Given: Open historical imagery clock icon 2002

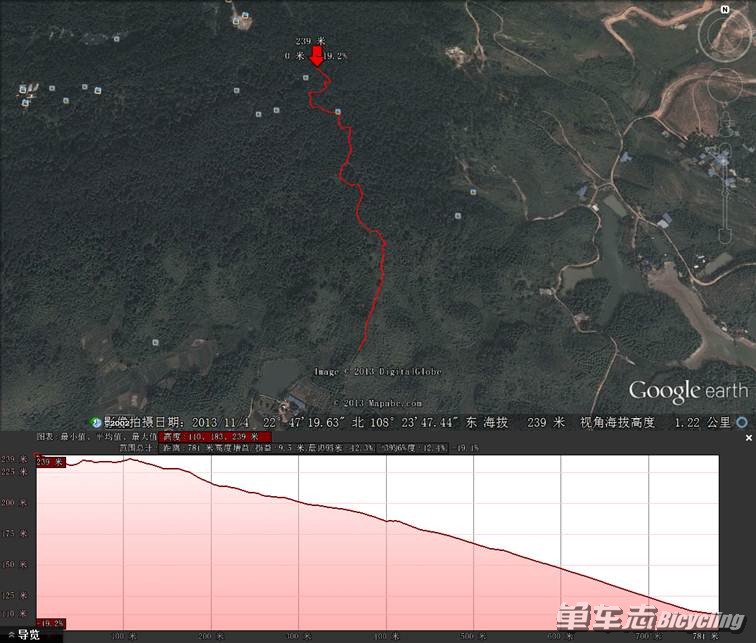Looking at the screenshot, I should click(x=96, y=423).
